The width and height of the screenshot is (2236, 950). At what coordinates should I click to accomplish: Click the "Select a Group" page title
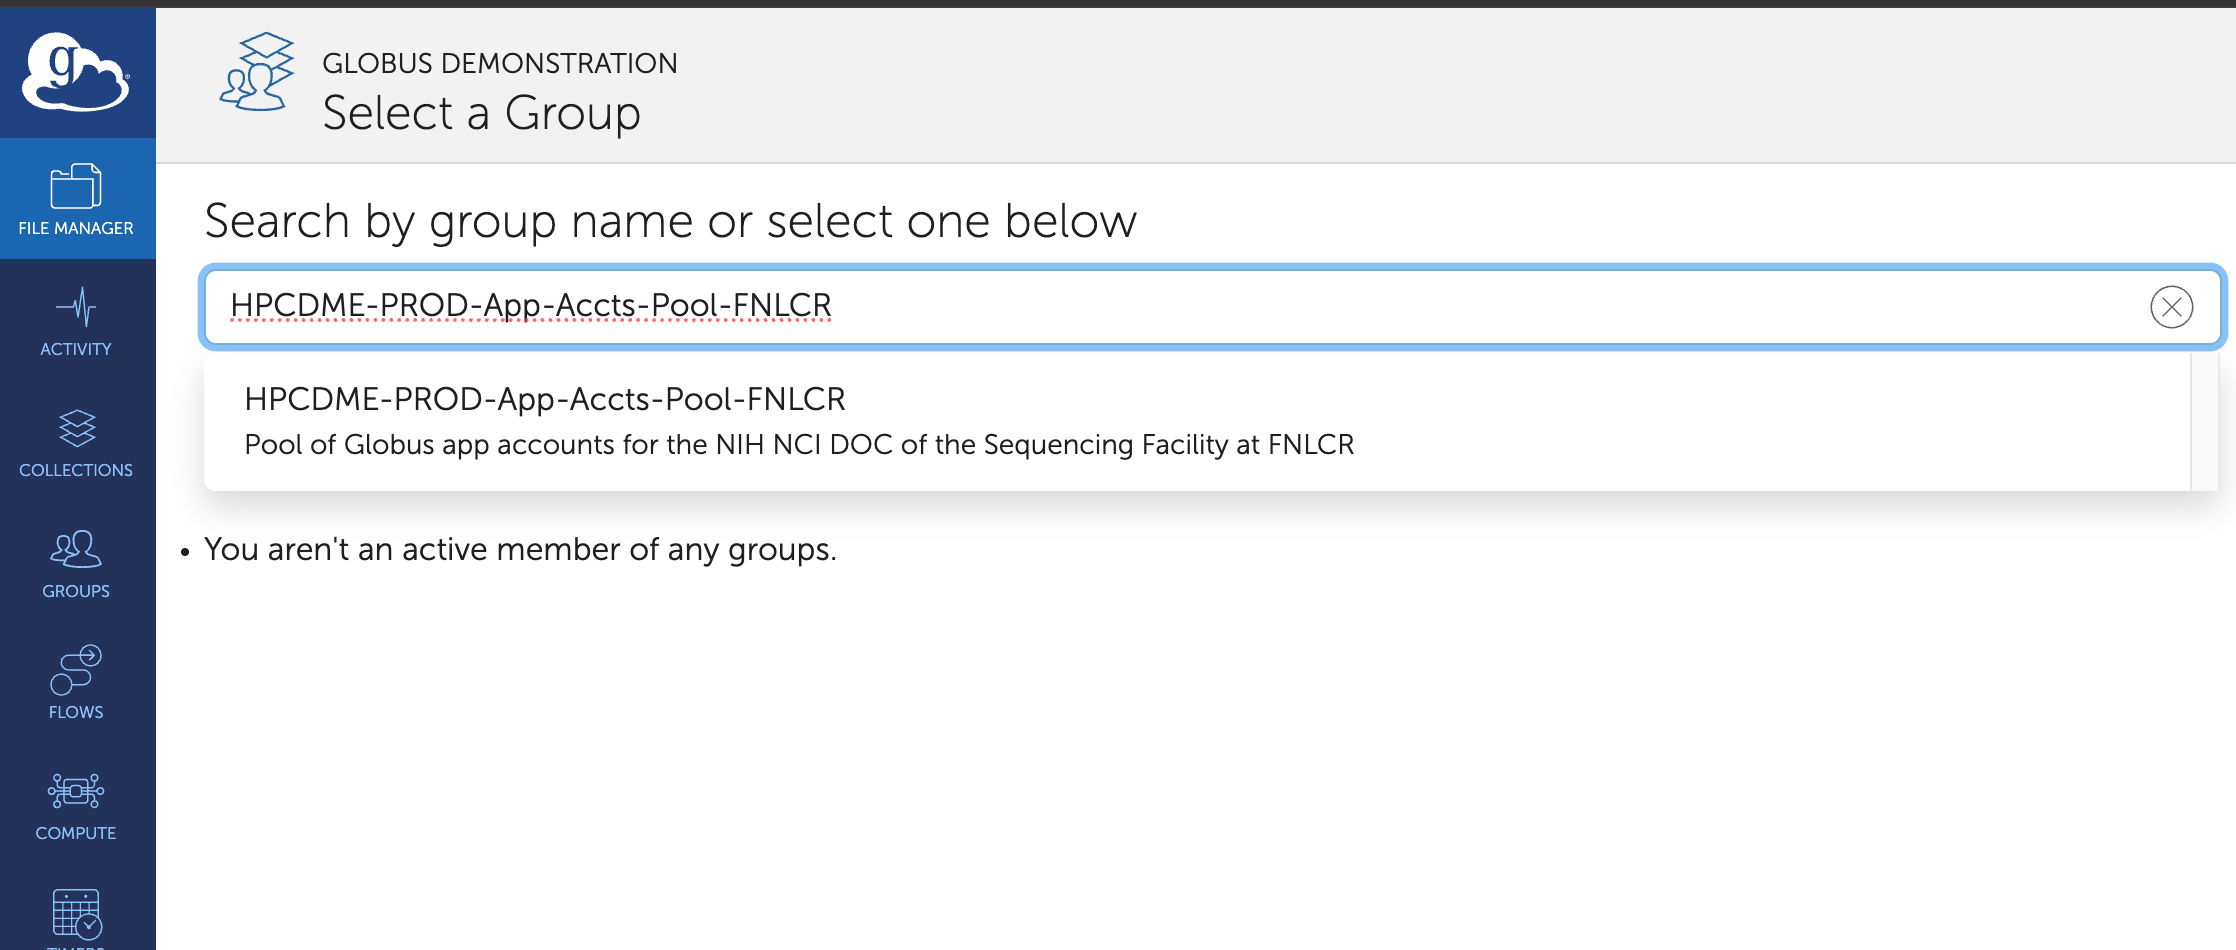(481, 113)
